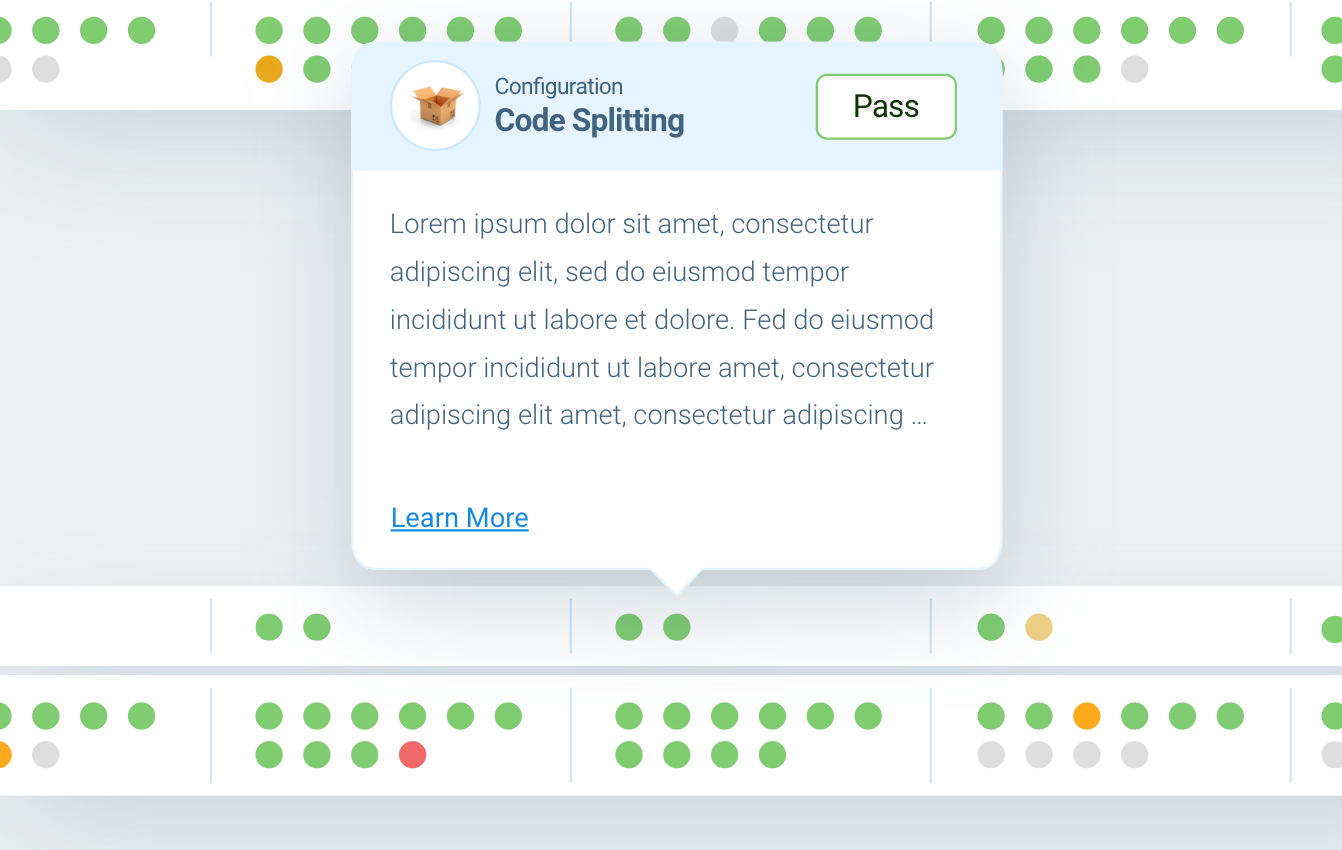Open the Configuration section header
Screen dimensions: 1342x850
pyautogui.click(x=559, y=86)
